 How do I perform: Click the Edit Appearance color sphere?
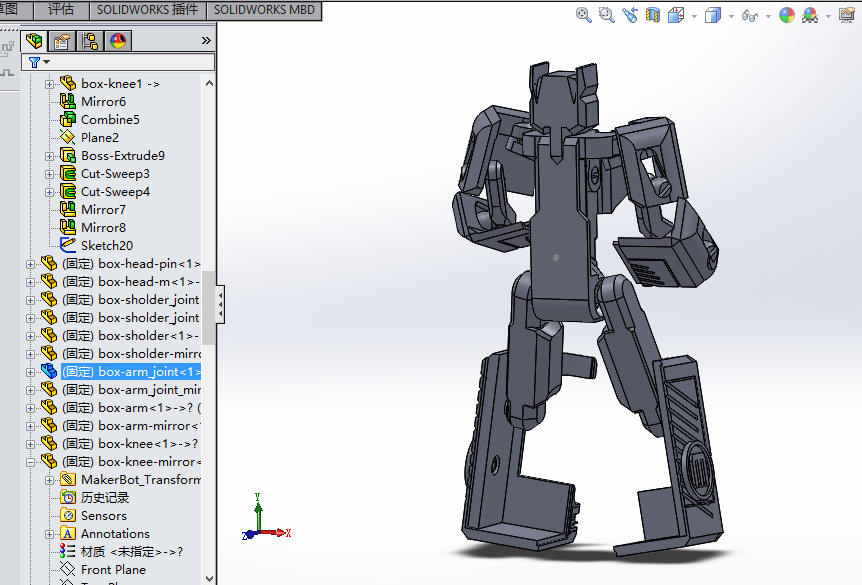pos(786,15)
